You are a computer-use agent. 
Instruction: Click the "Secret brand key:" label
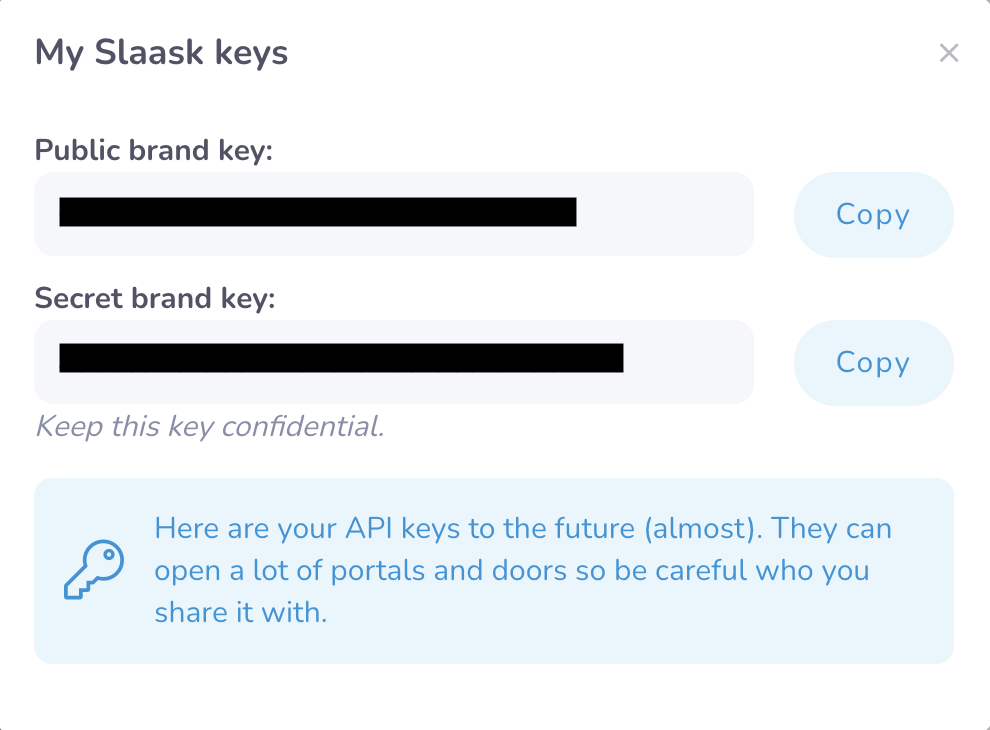click(x=154, y=298)
